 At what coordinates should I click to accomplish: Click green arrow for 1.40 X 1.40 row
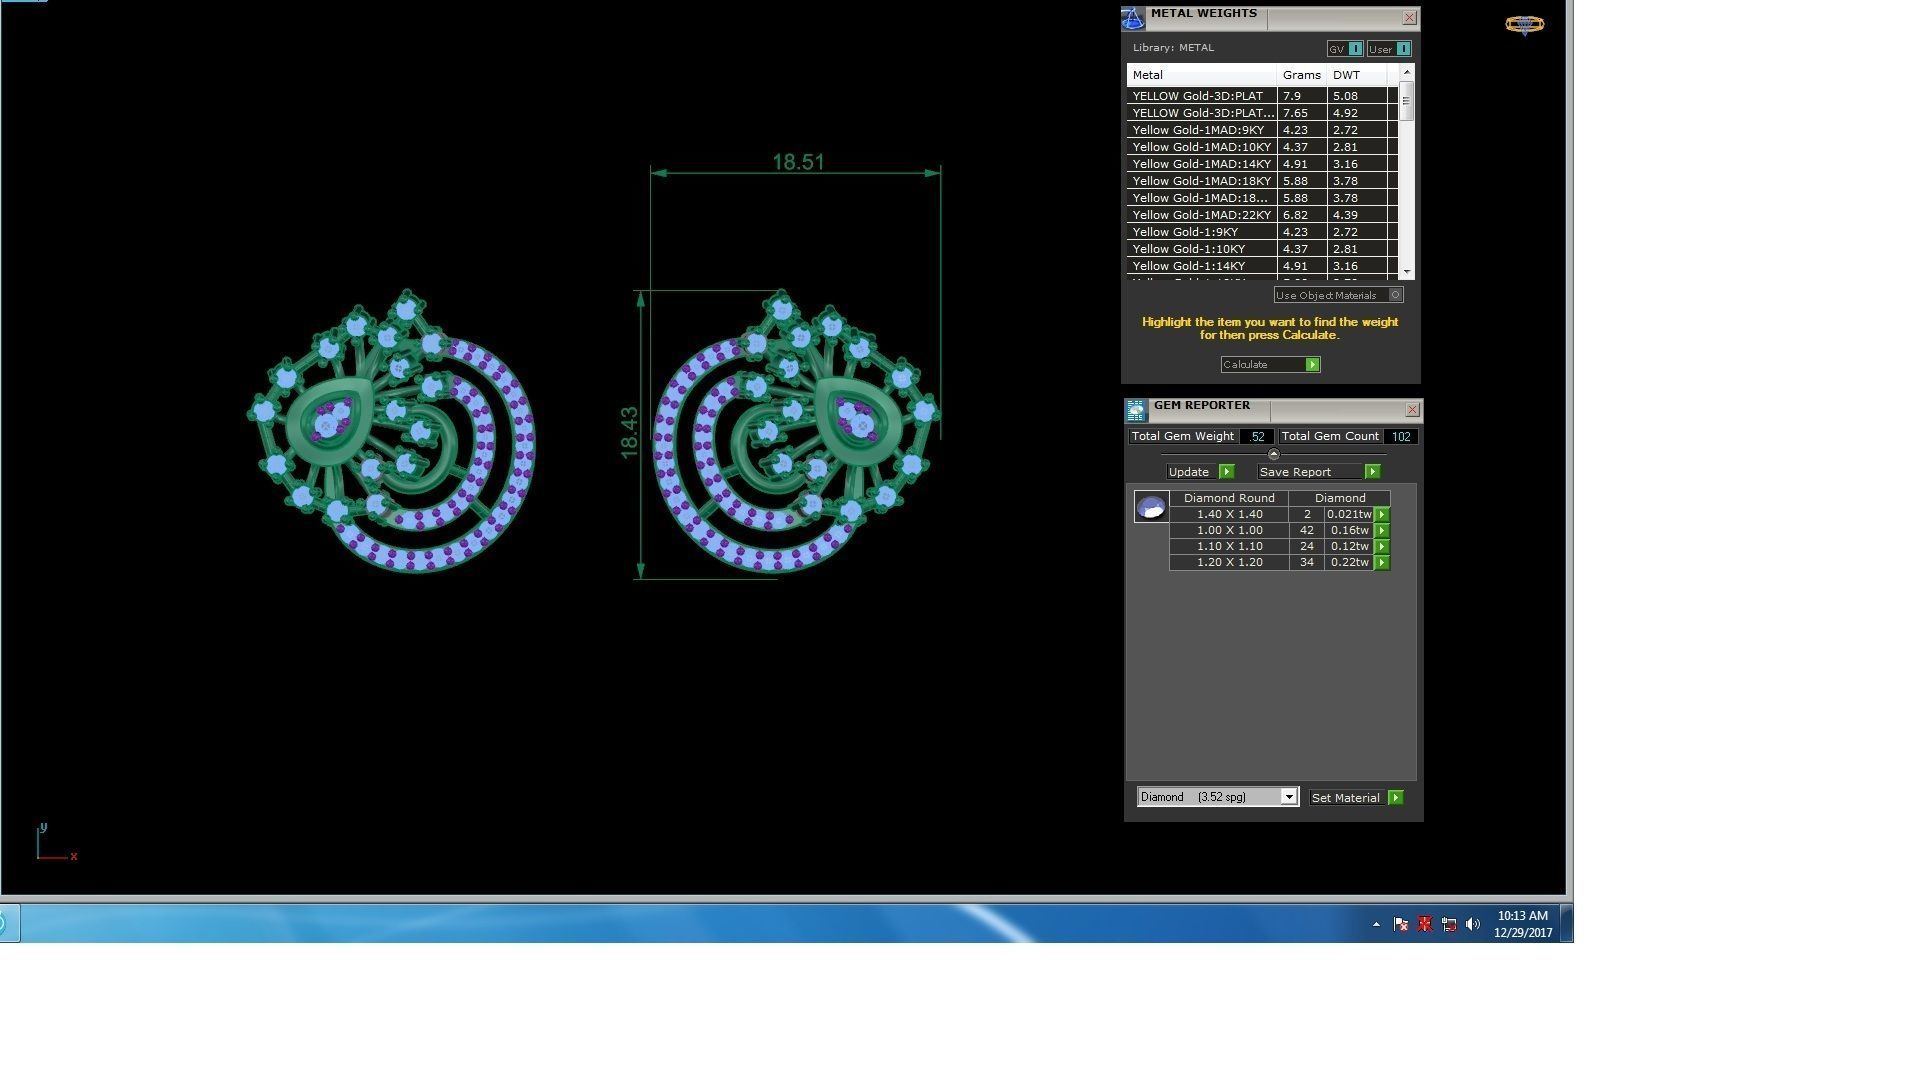pos(1382,514)
